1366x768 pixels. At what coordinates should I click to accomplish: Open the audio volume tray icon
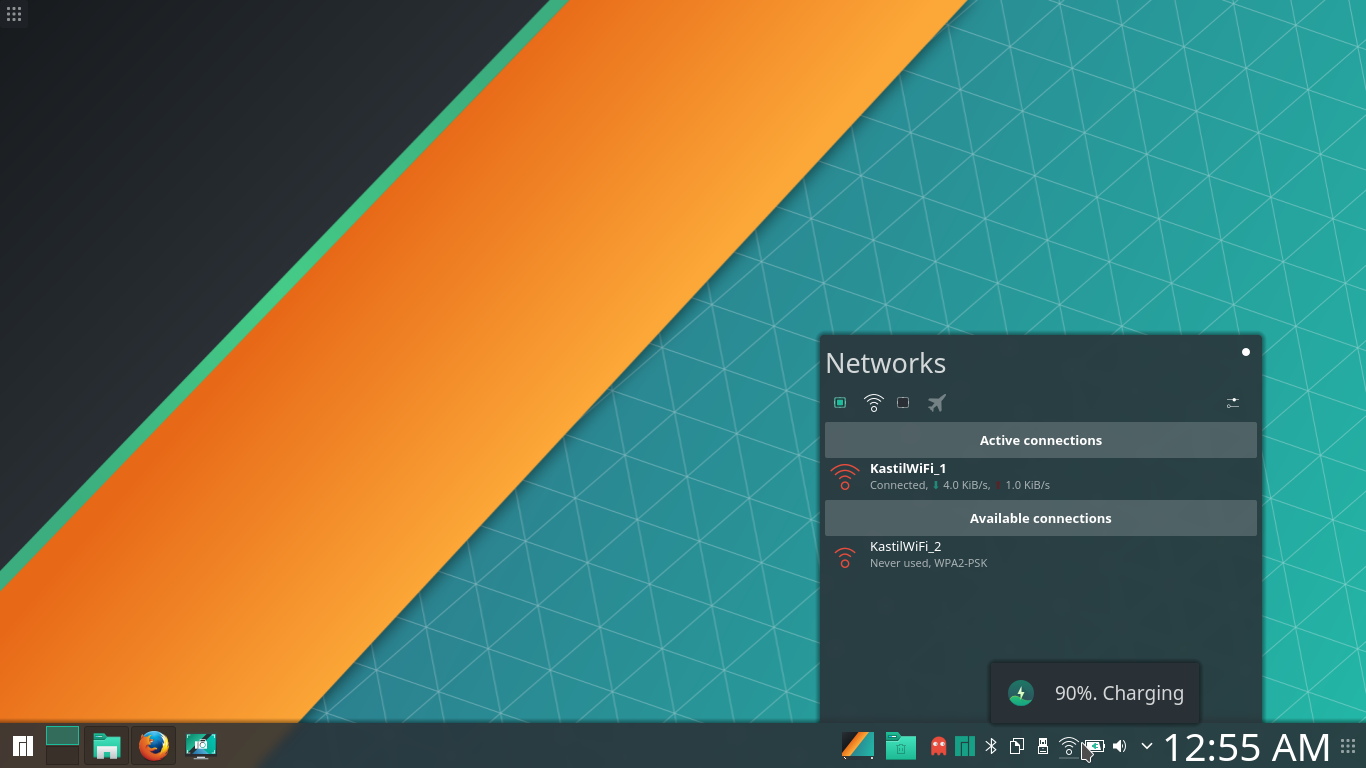tap(1118, 746)
